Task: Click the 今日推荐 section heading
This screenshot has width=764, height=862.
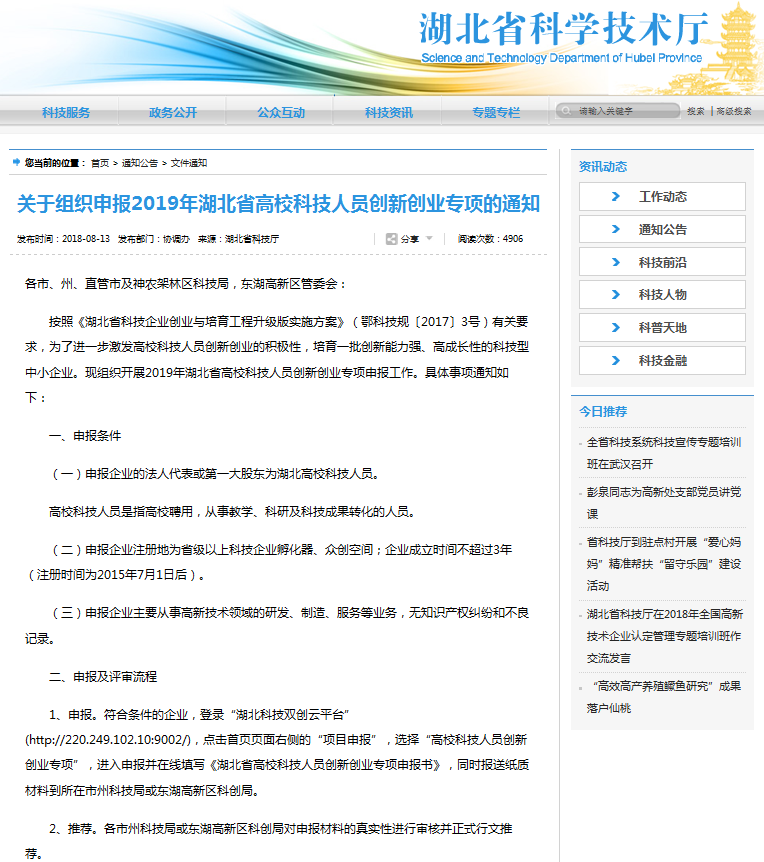Action: click(x=603, y=411)
